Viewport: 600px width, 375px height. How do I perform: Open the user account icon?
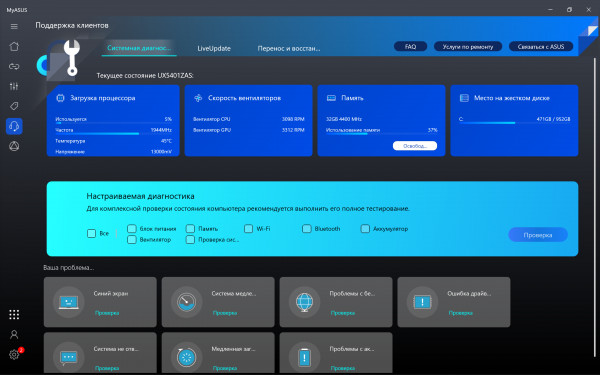(14, 334)
